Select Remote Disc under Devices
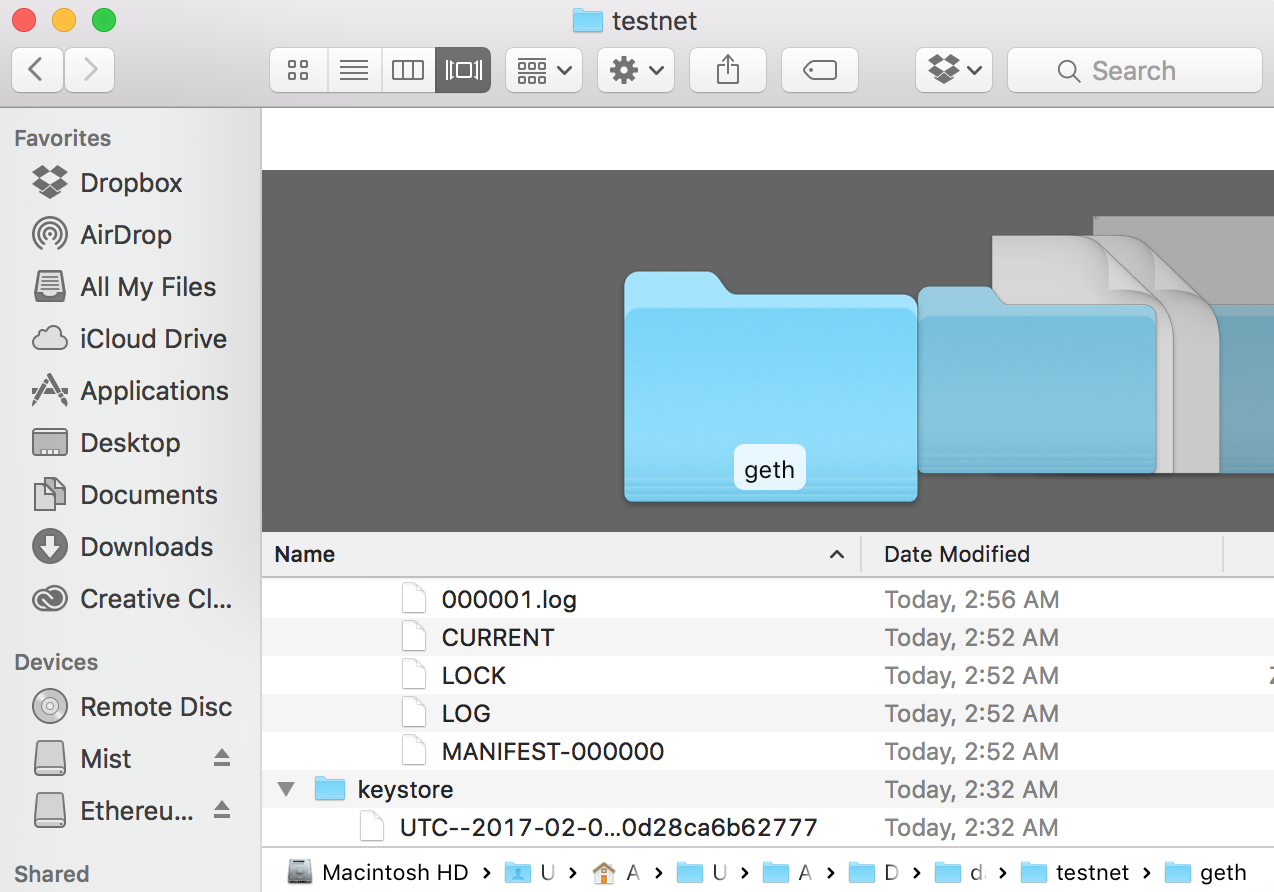Viewport: 1274px width, 892px height. tap(130, 707)
